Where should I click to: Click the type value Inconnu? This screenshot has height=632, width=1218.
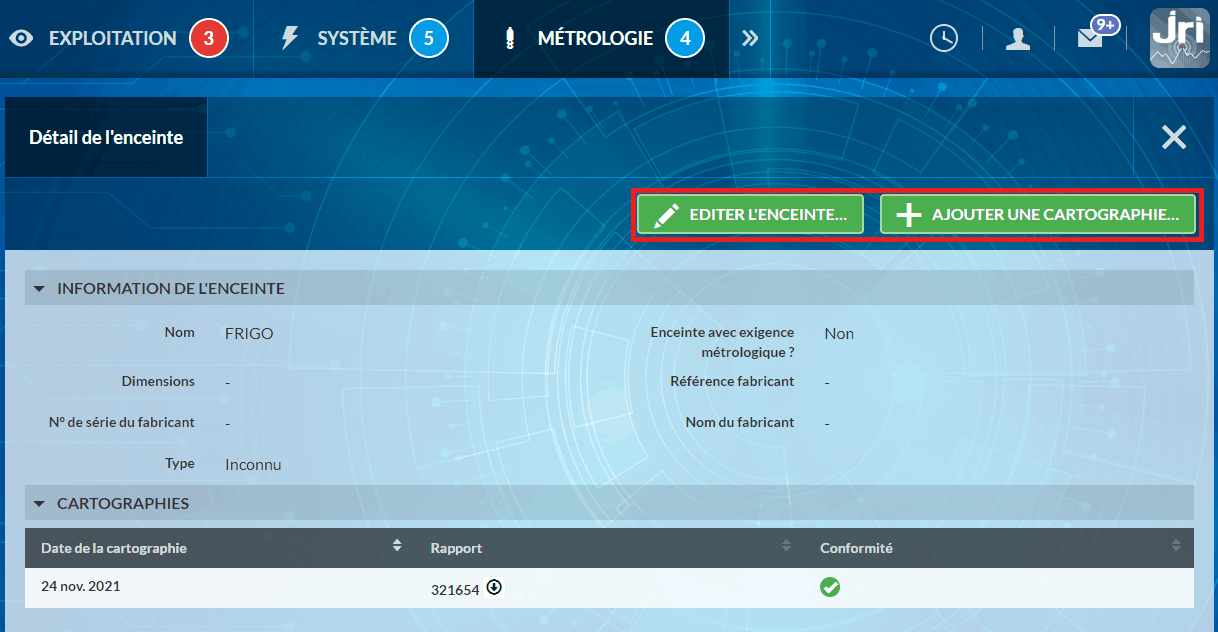point(253,465)
